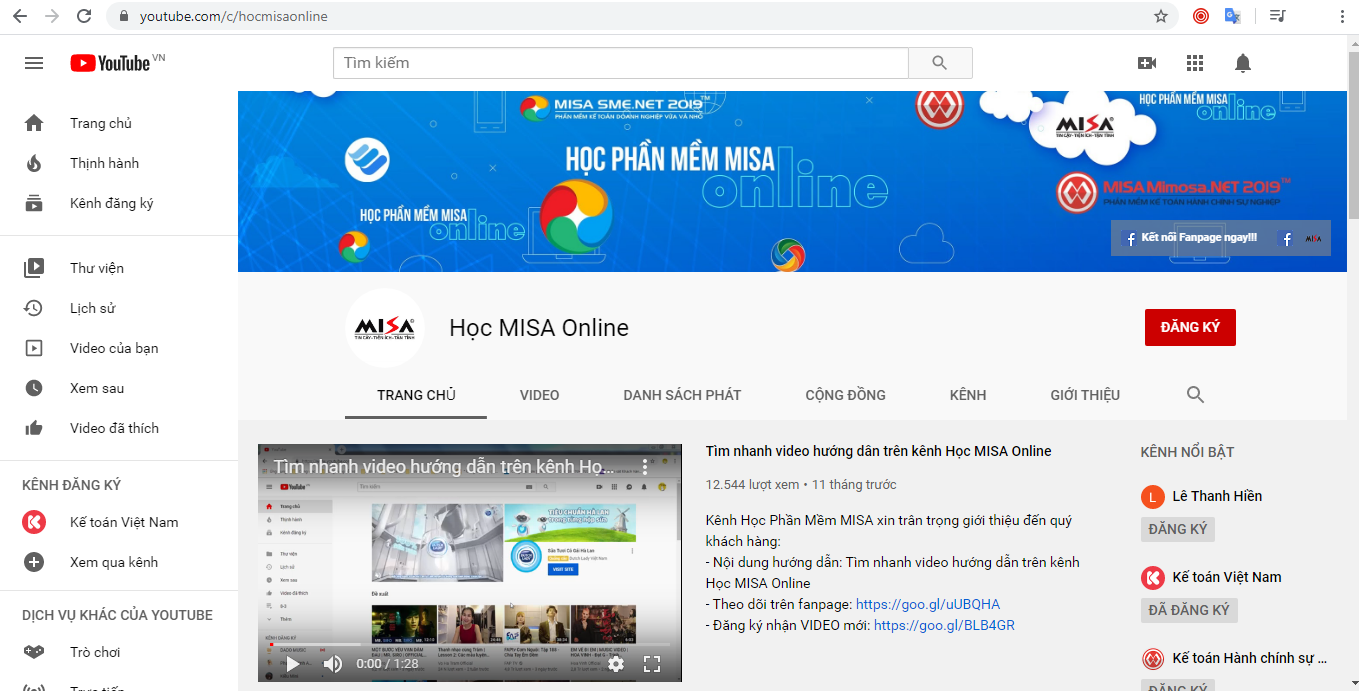Open the notifications bell
Image resolution: width=1359 pixels, height=691 pixels.
point(1243,63)
